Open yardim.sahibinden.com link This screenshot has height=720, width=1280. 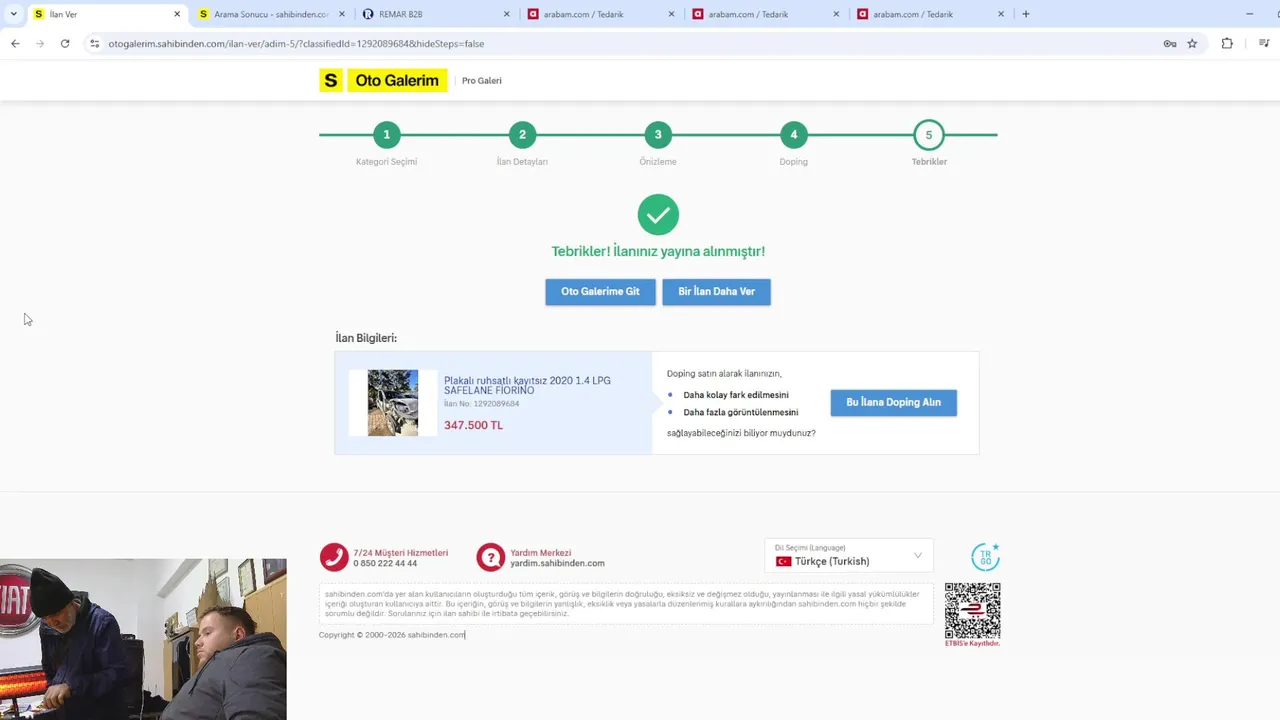point(557,563)
